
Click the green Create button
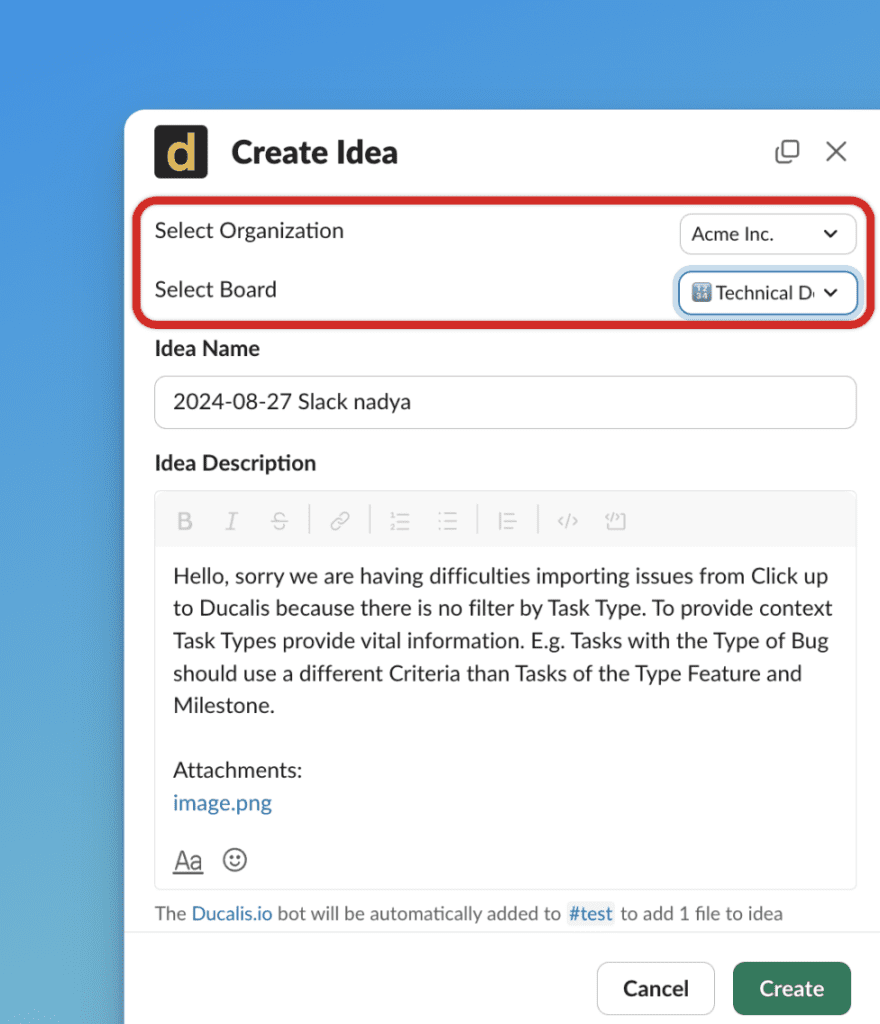point(791,989)
